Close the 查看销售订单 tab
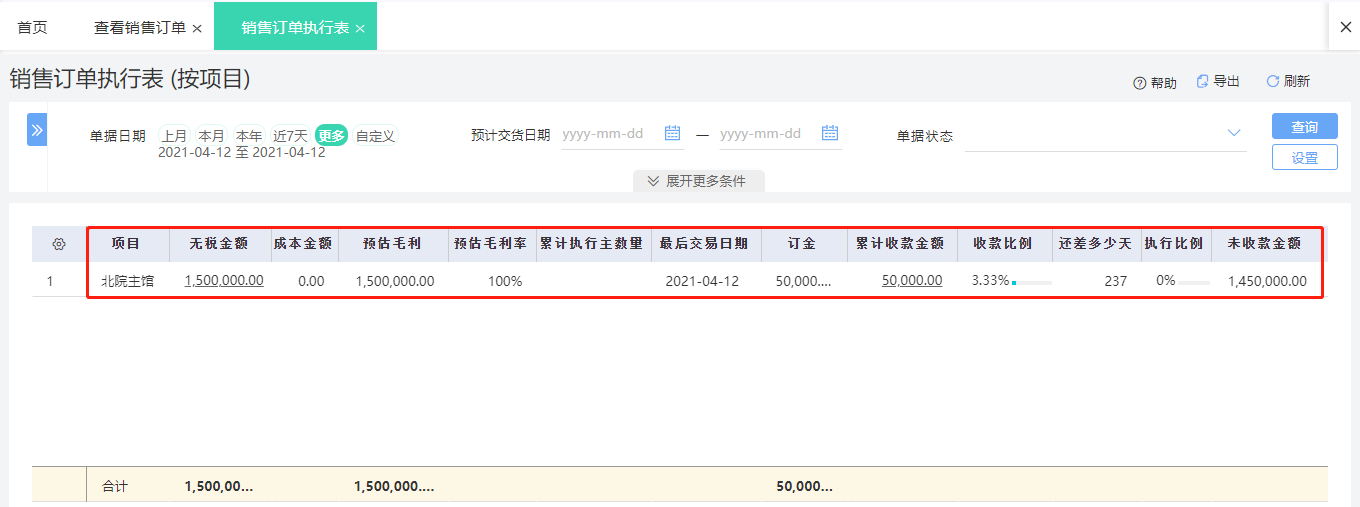This screenshot has width=1360, height=507. tap(197, 28)
